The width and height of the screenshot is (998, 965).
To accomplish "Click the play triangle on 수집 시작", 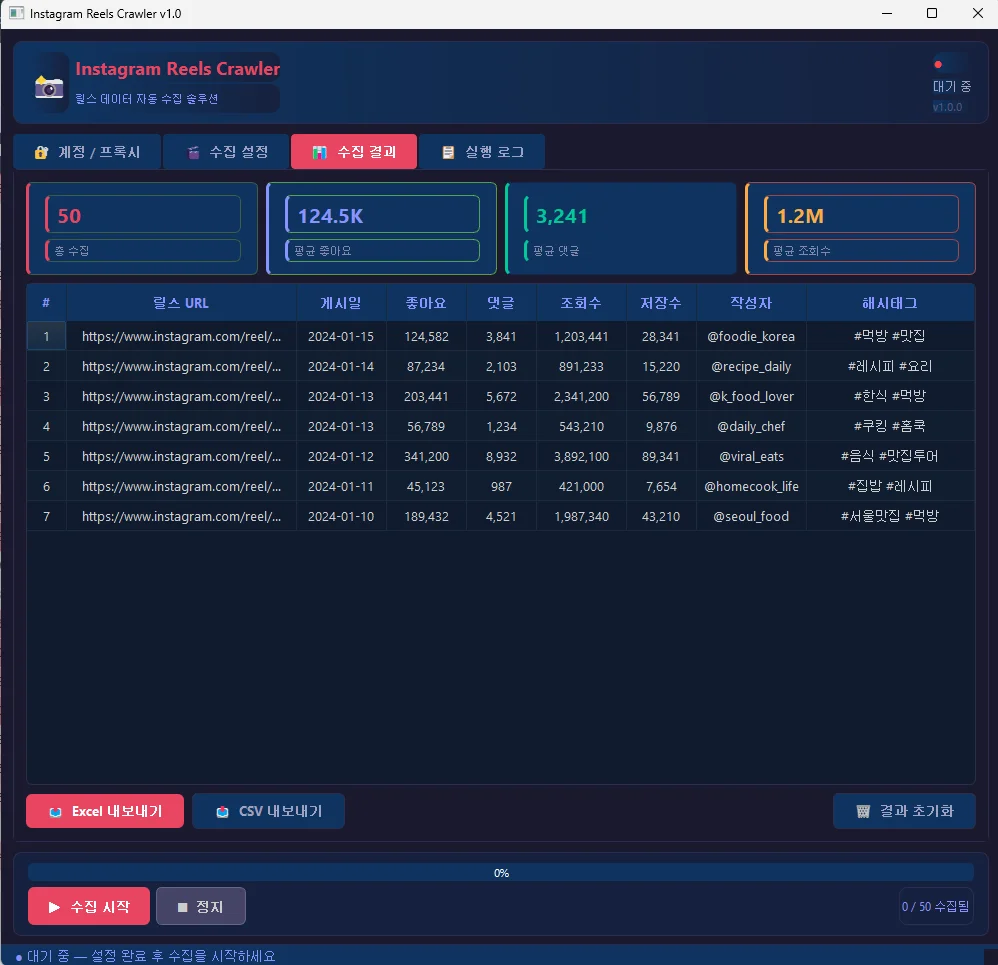I will [54, 907].
